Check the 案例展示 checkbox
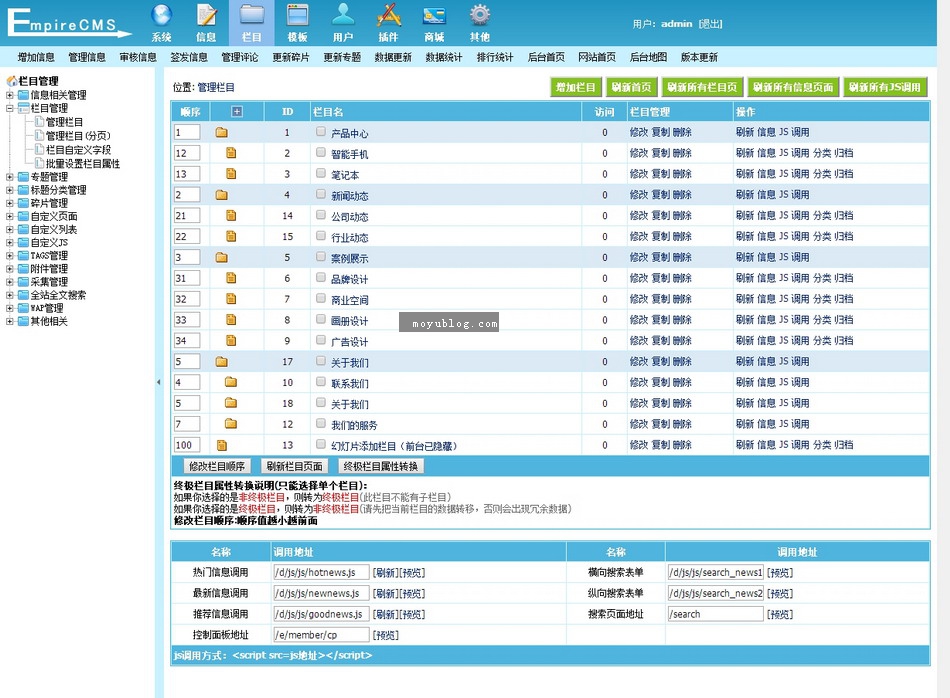 pyautogui.click(x=321, y=256)
